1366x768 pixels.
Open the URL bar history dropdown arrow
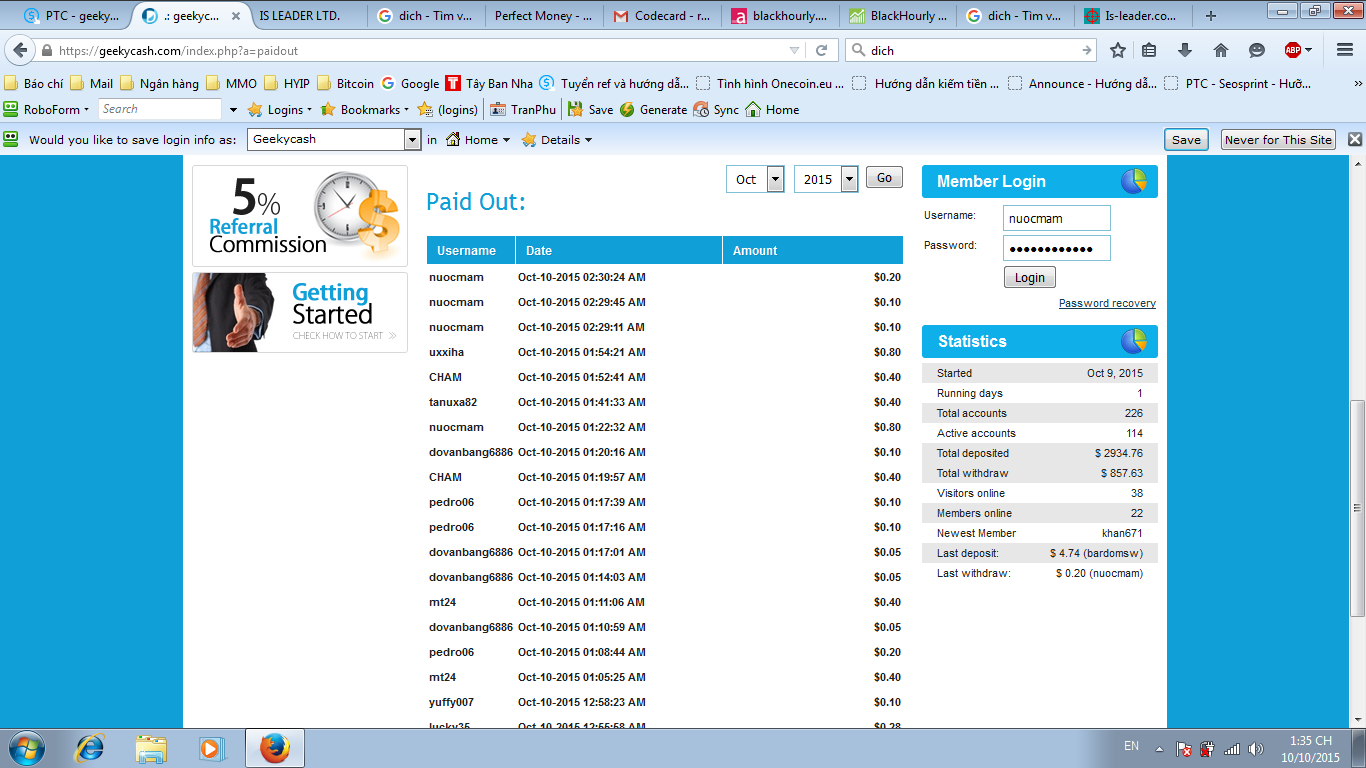coord(794,50)
